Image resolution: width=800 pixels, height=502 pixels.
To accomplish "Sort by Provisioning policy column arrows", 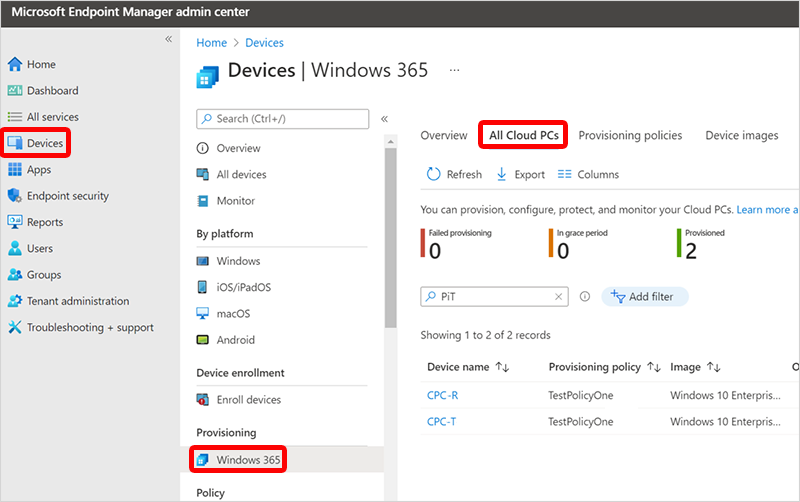I will point(654,367).
